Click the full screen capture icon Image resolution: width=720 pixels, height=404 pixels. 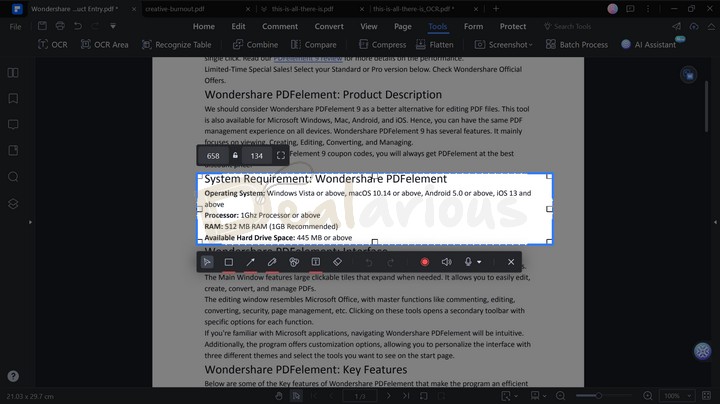(281, 156)
